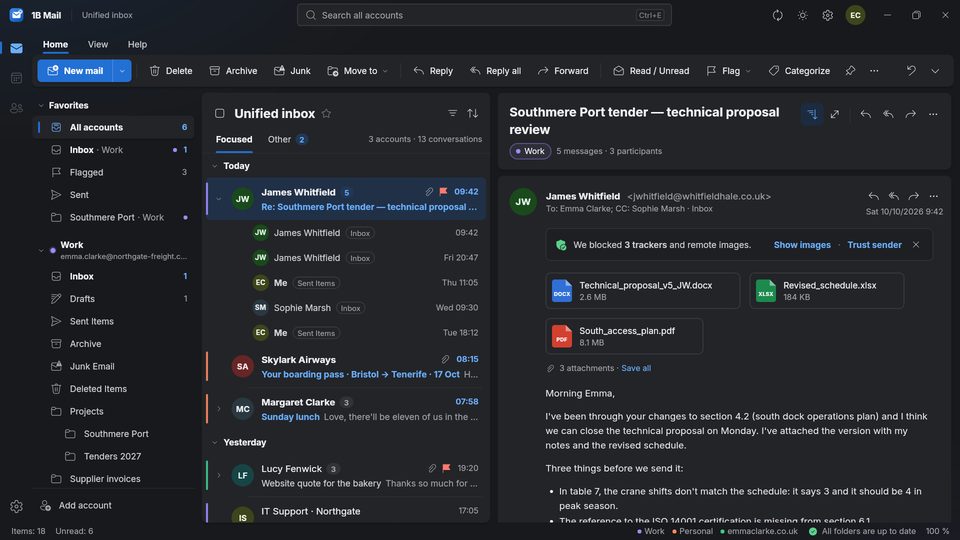Open the View ribbon tab
This screenshot has height=540, width=960.
click(98, 45)
